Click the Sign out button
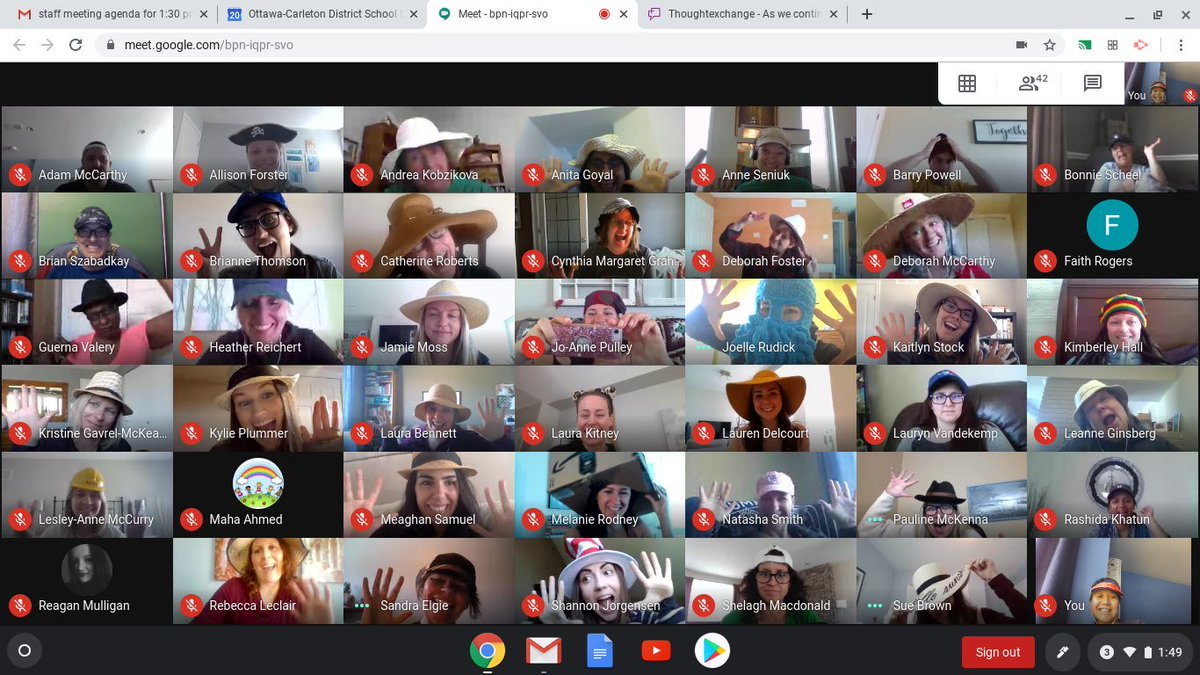The height and width of the screenshot is (675, 1200). [x=997, y=650]
